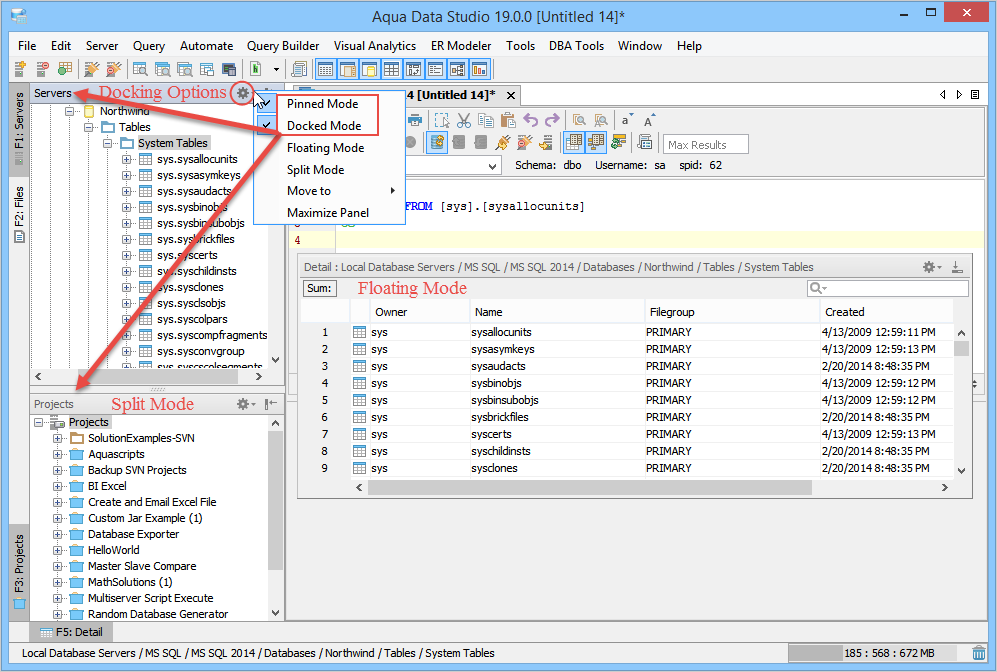This screenshot has height=672, width=997.
Task: Open the Query Window toolbar icon
Action: (x=140, y=69)
